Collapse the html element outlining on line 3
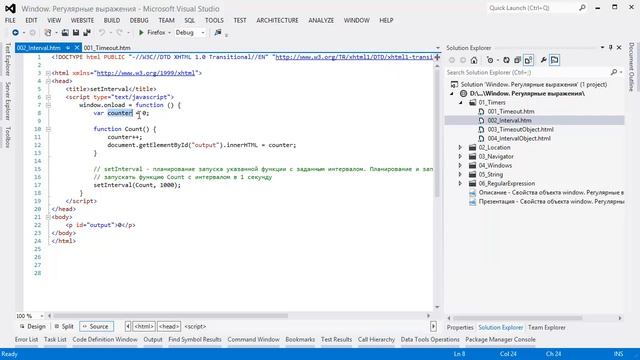Image resolution: width=640 pixels, height=360 pixels. [48, 73]
